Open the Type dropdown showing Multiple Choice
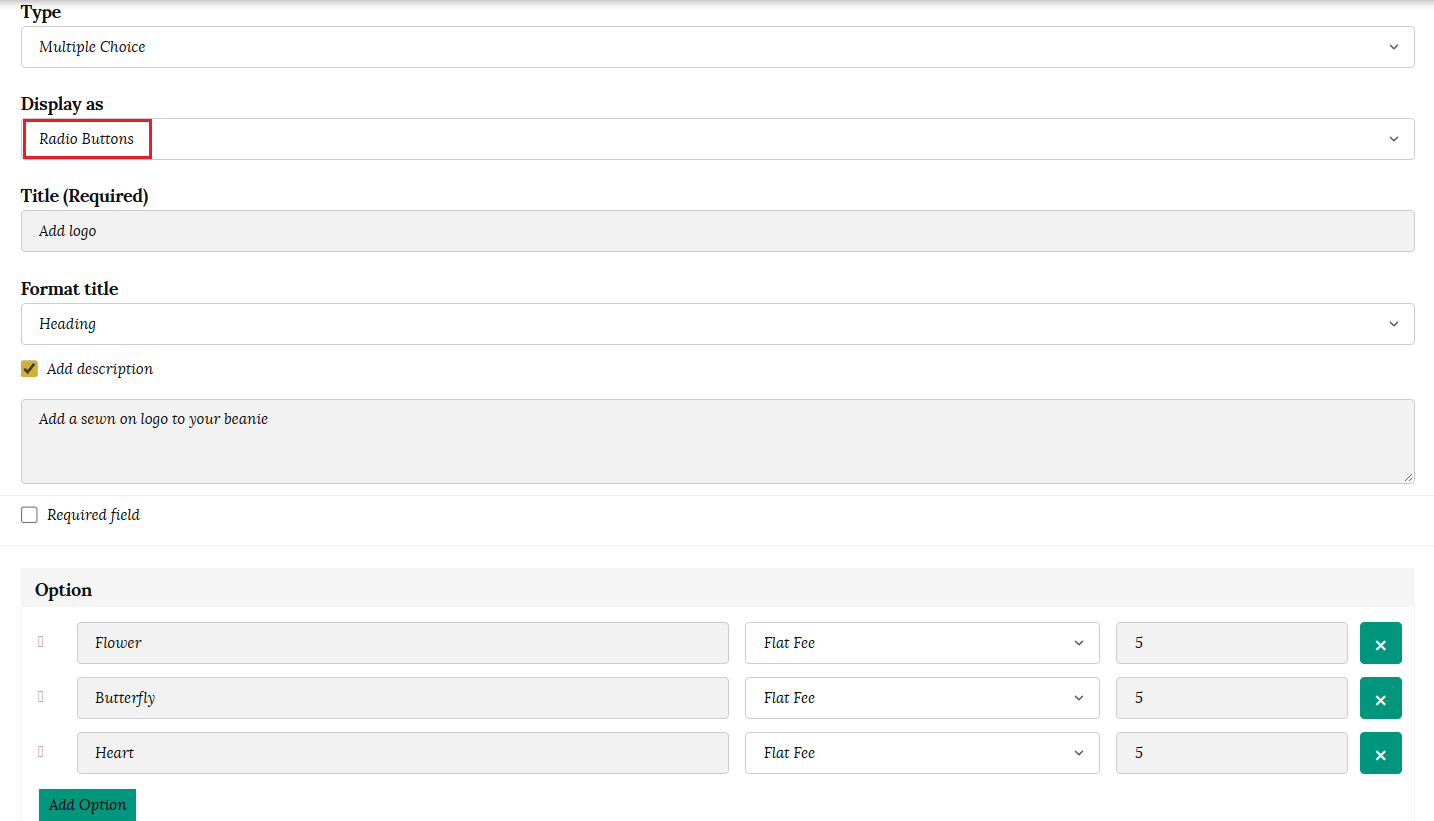1434x821 pixels. pos(718,47)
